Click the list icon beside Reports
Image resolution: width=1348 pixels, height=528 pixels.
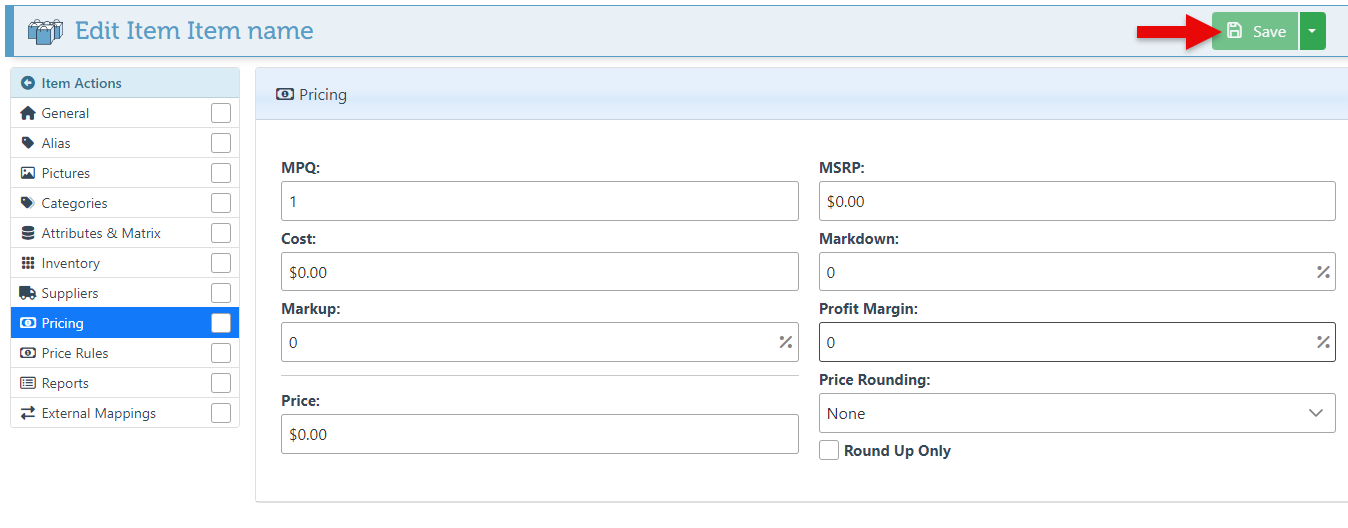tap(28, 383)
